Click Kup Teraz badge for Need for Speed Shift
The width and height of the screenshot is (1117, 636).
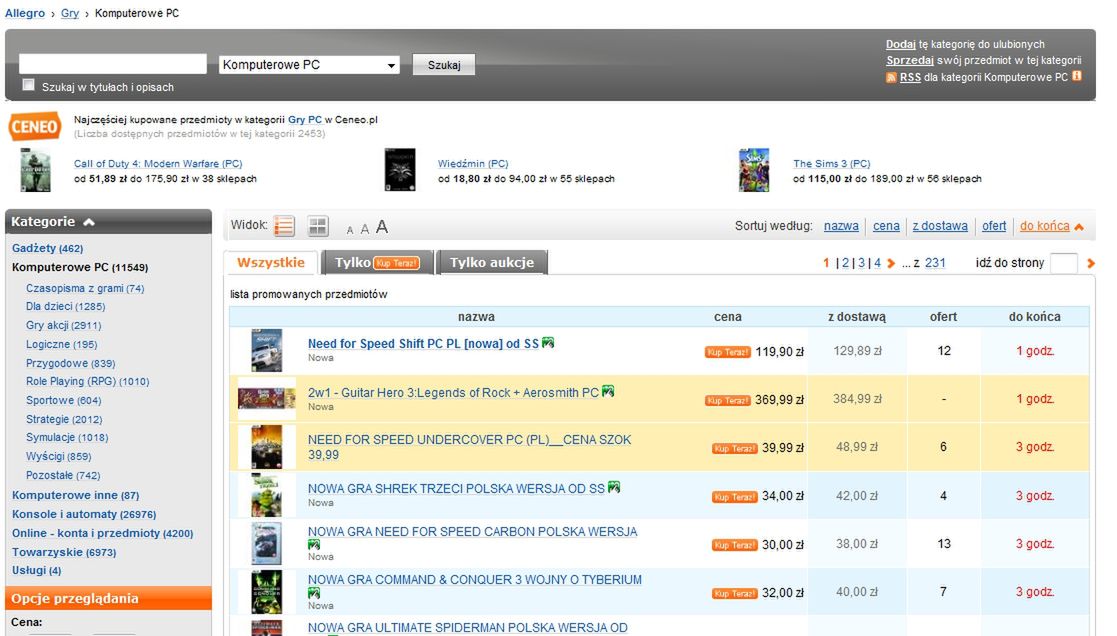tap(727, 352)
